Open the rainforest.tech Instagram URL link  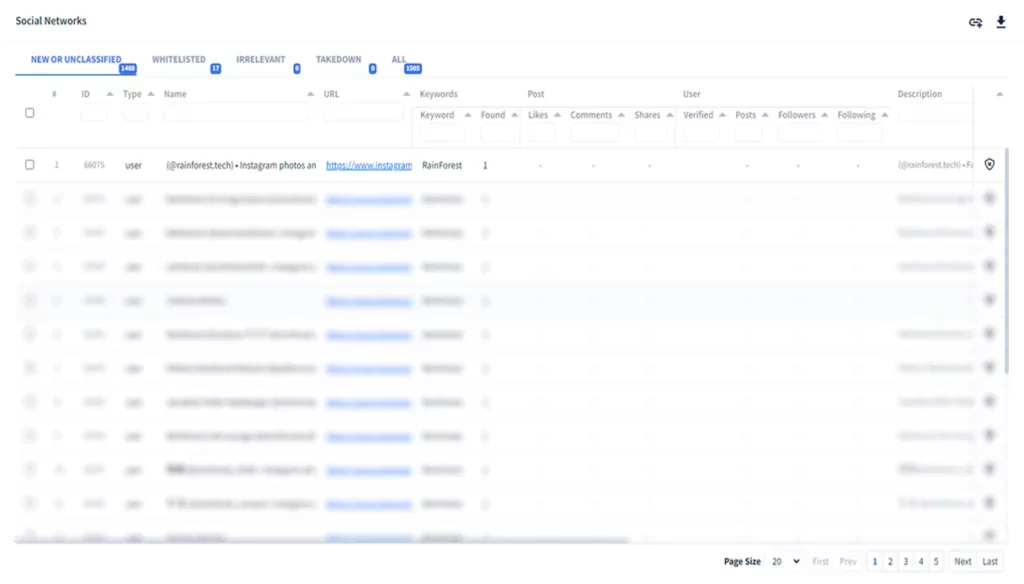(369, 165)
